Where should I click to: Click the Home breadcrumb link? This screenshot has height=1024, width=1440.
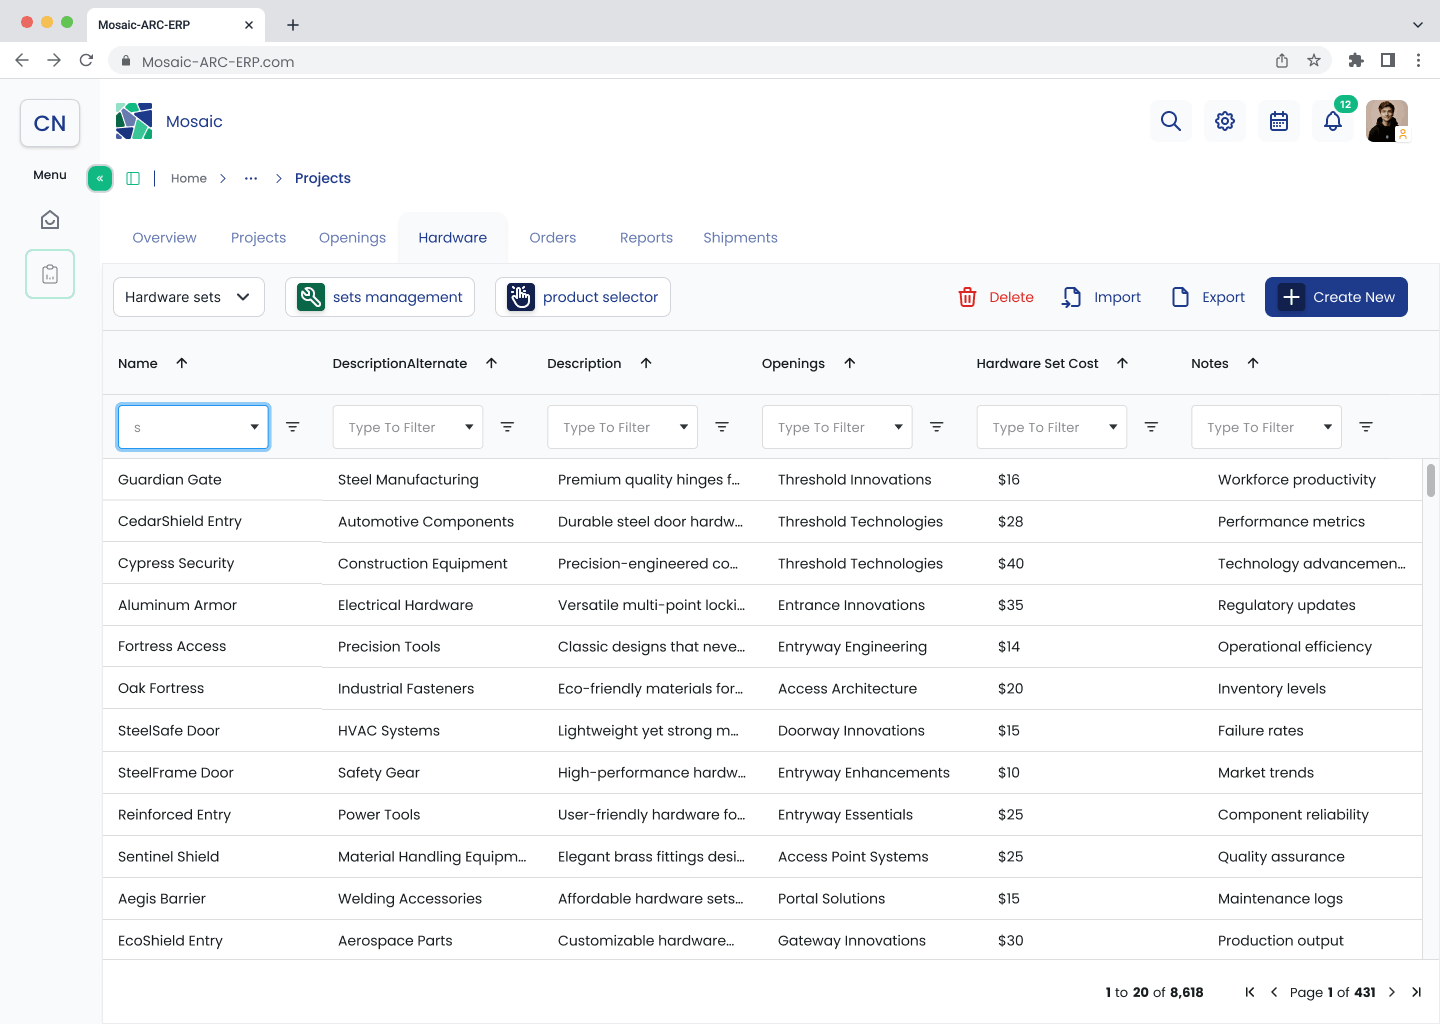189,178
